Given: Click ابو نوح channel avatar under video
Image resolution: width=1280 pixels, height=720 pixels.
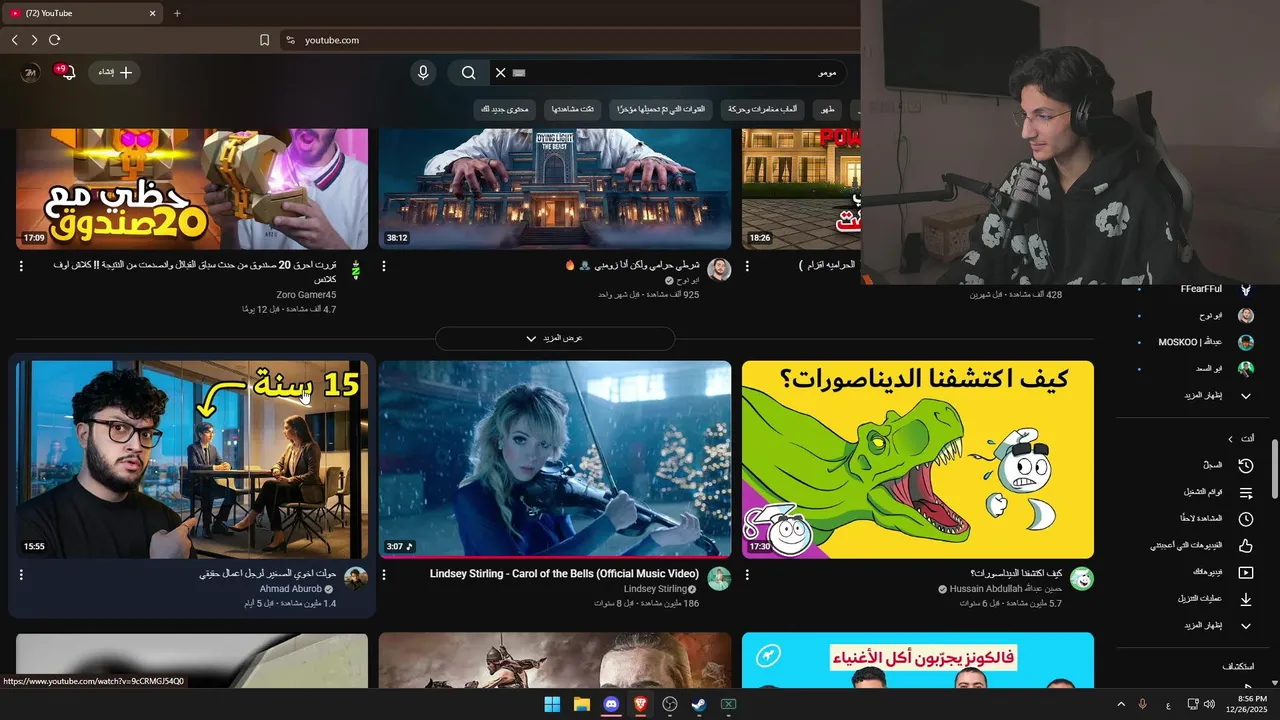Looking at the screenshot, I should pyautogui.click(x=719, y=269).
